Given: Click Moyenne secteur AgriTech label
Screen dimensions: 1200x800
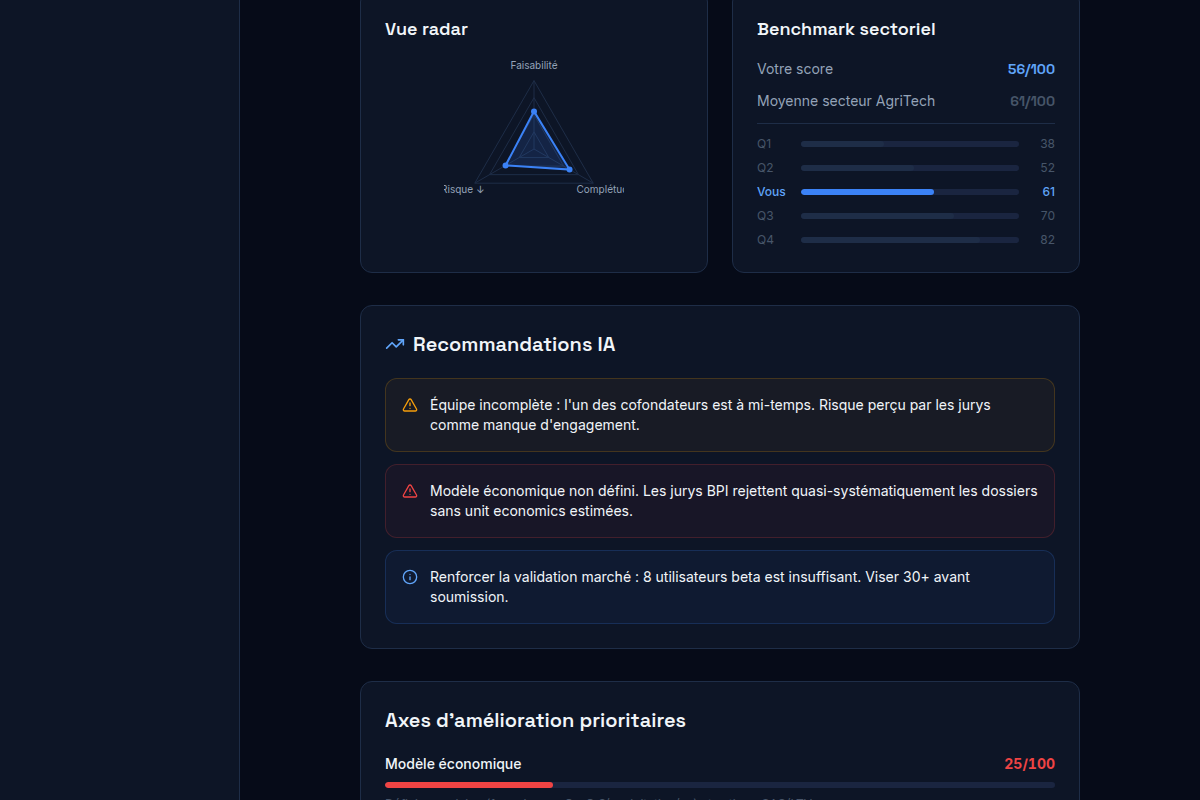Looking at the screenshot, I should point(846,101).
